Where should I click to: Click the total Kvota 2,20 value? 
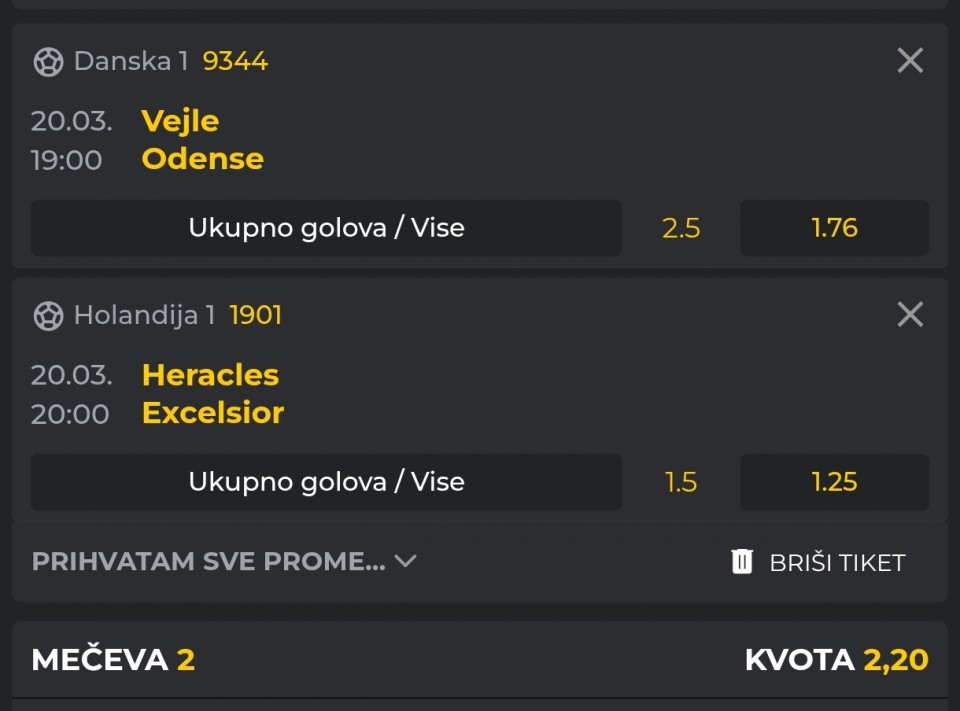pos(895,660)
